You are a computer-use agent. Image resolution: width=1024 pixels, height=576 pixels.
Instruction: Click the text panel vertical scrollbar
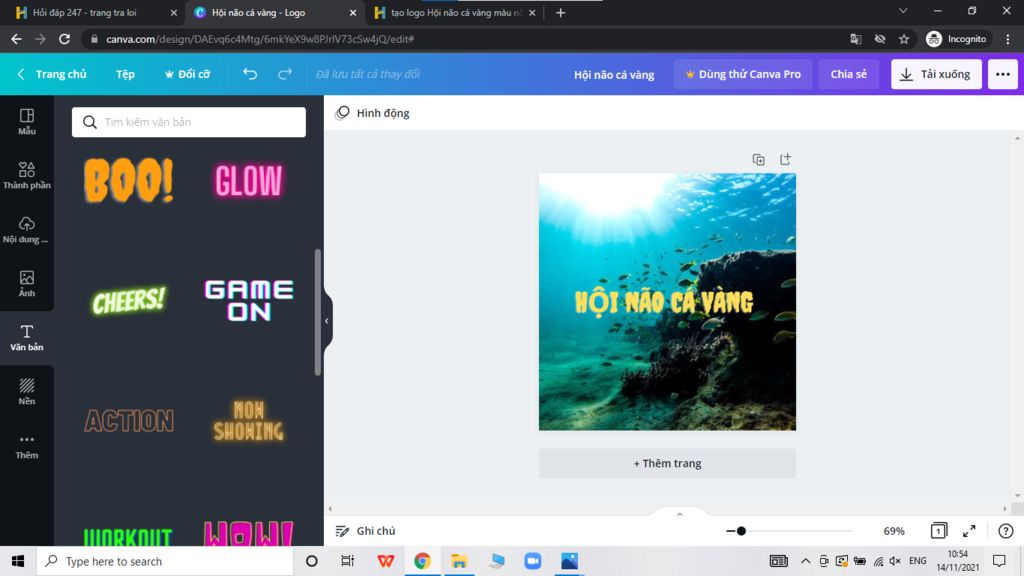(x=318, y=312)
